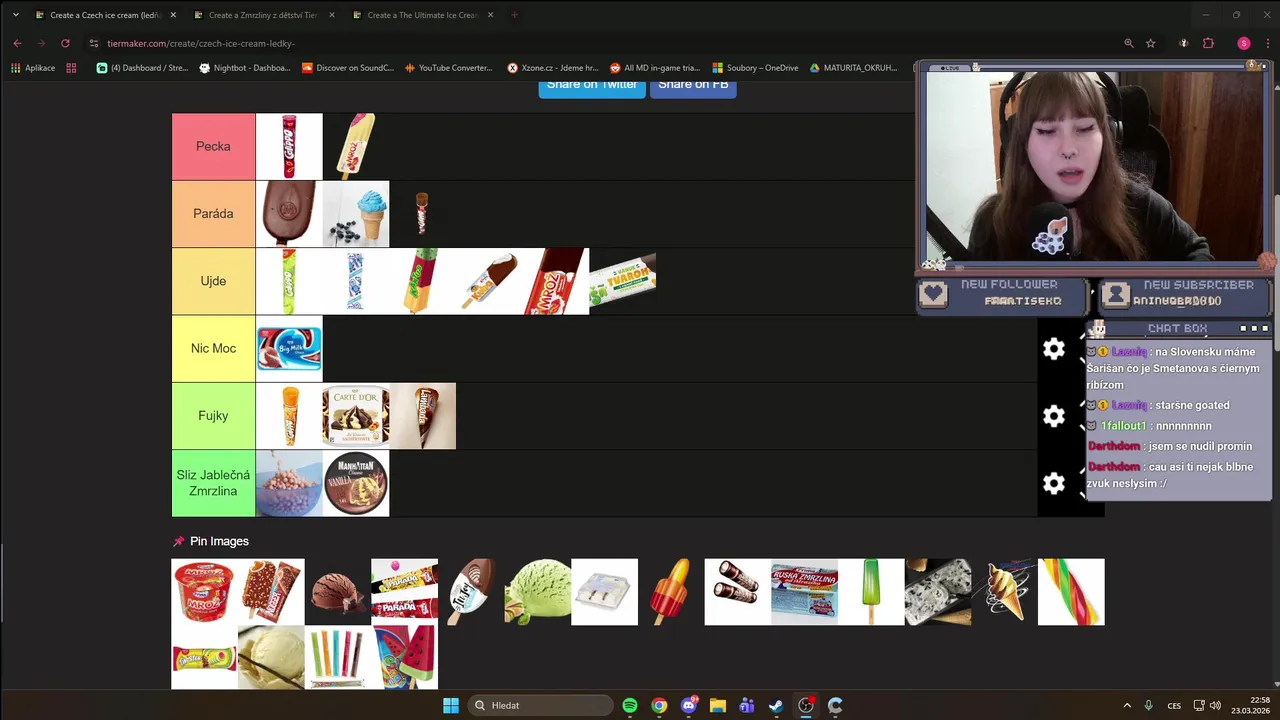Pick the vanilla scoop image
The height and width of the screenshot is (720, 1280).
click(271, 657)
